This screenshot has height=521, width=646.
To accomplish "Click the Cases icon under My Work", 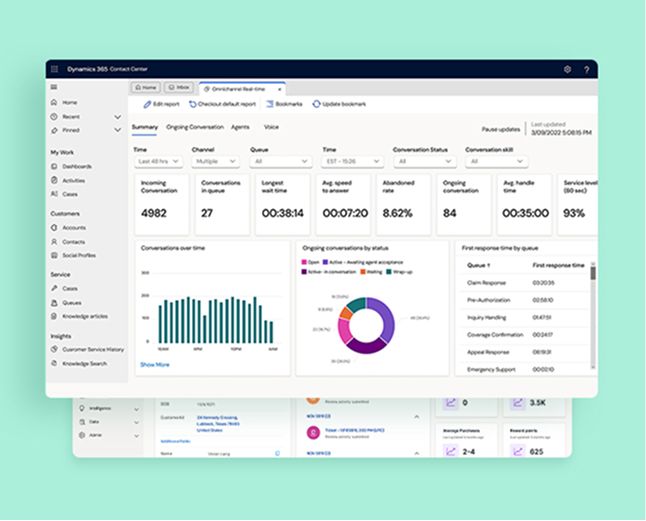I will tap(54, 194).
